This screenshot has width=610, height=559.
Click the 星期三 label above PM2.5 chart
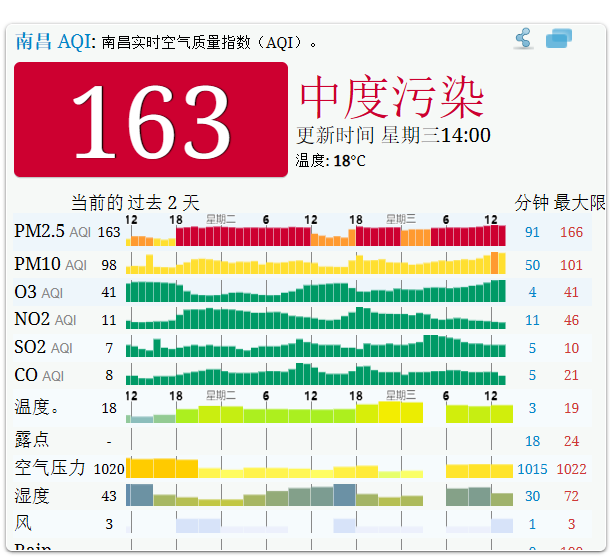(x=401, y=219)
